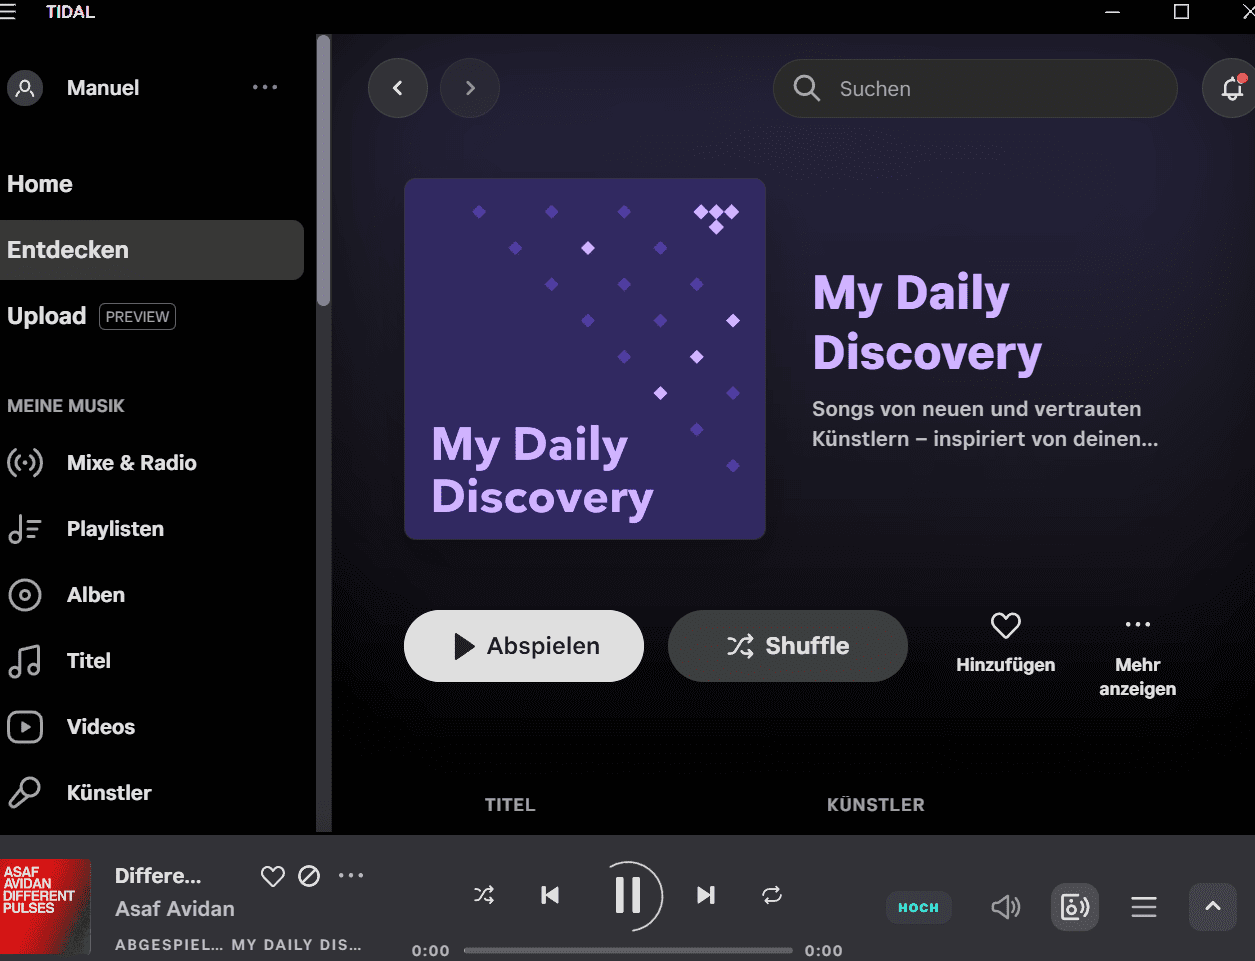Add playlist via Hinzufügen heart
Image resolution: width=1255 pixels, height=961 pixels.
[x=1006, y=644]
